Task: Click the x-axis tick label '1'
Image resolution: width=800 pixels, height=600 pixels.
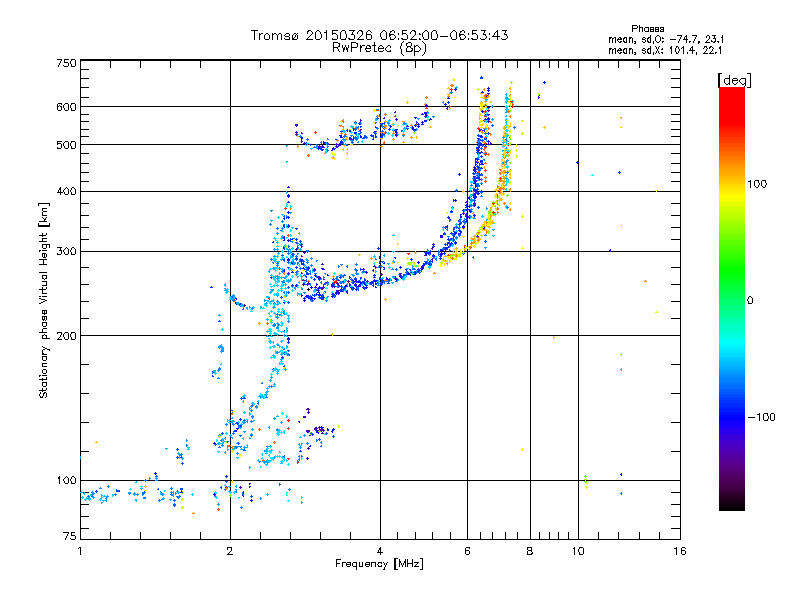Action: coord(80,551)
